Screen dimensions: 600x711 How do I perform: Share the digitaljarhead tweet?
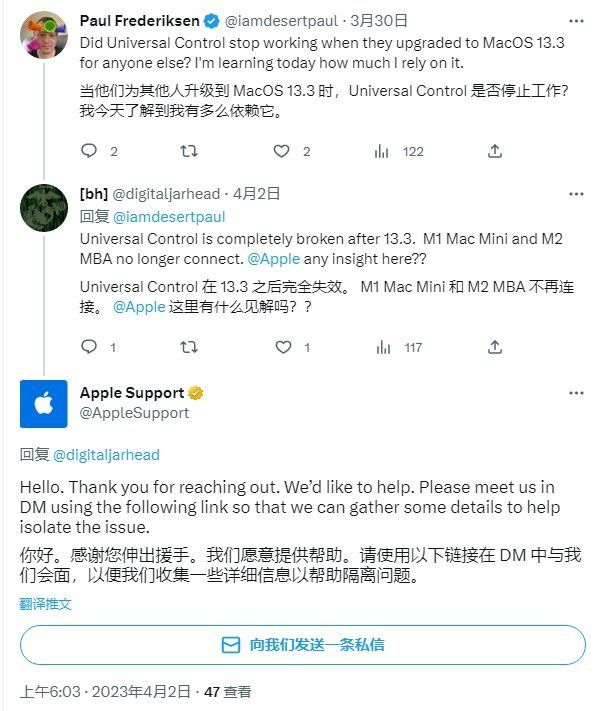click(x=495, y=347)
